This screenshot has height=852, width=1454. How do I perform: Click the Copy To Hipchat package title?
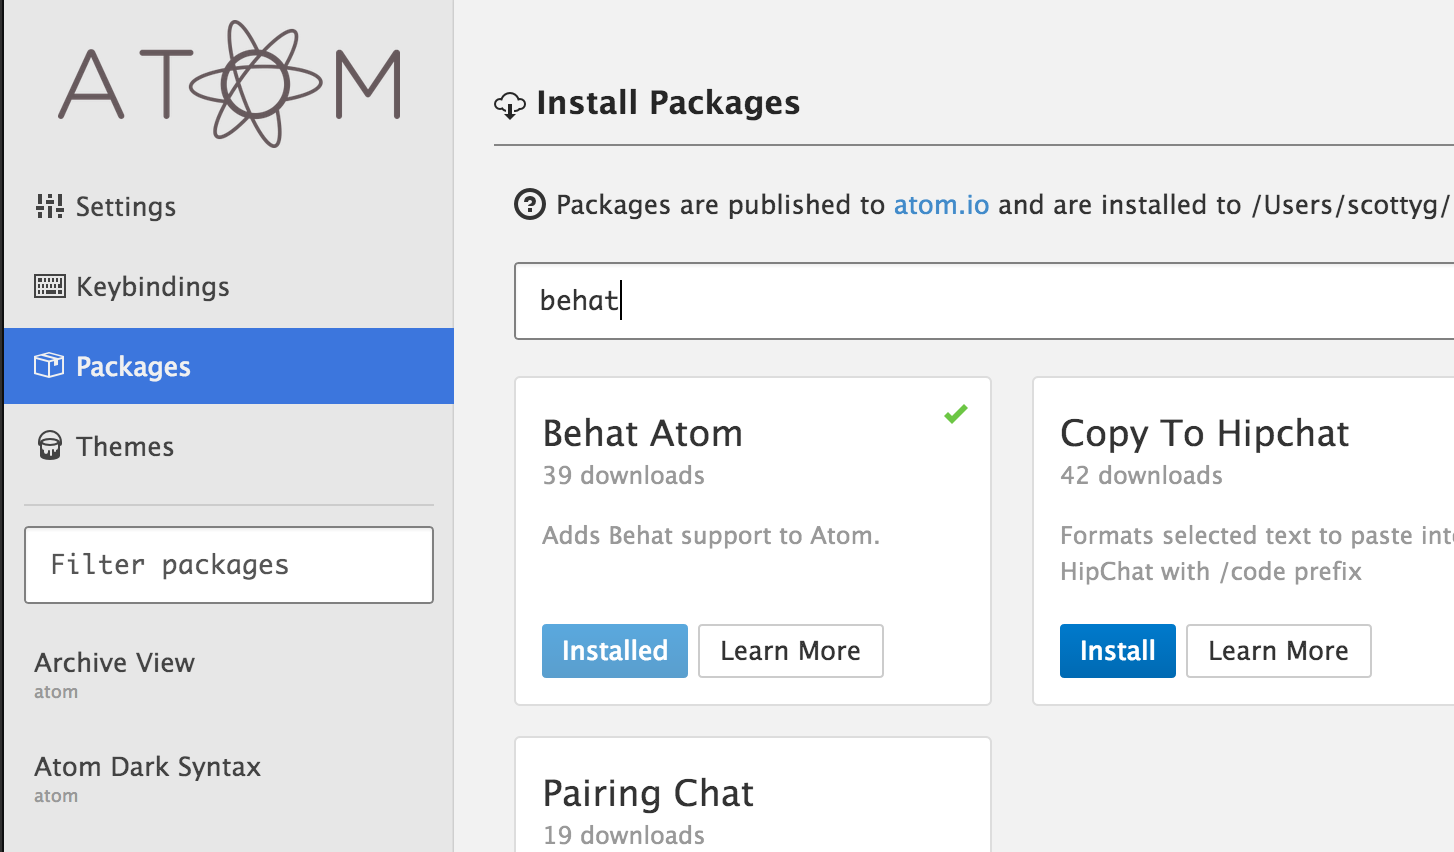(x=1205, y=434)
